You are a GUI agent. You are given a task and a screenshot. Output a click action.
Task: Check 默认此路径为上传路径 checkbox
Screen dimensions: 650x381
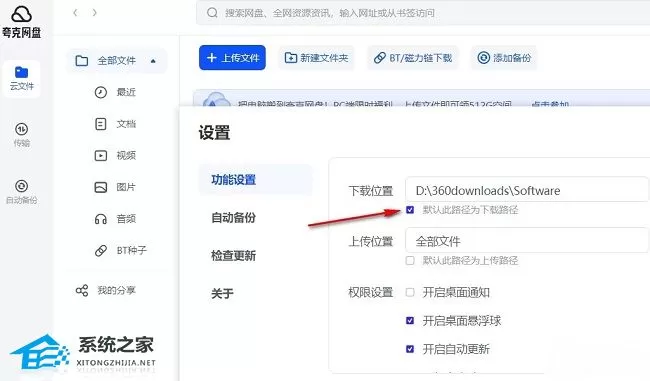tap(410, 260)
